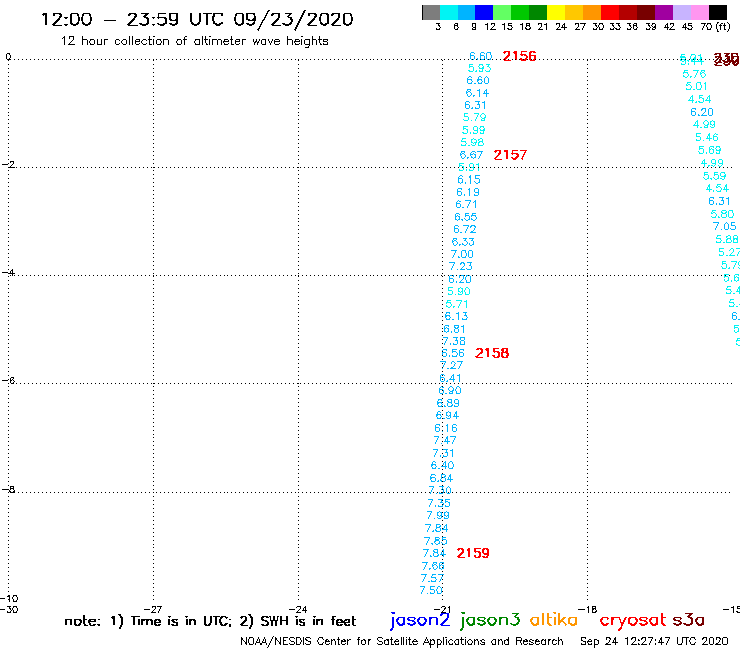
Task: Select wave height value 5.46
Action: click(707, 137)
